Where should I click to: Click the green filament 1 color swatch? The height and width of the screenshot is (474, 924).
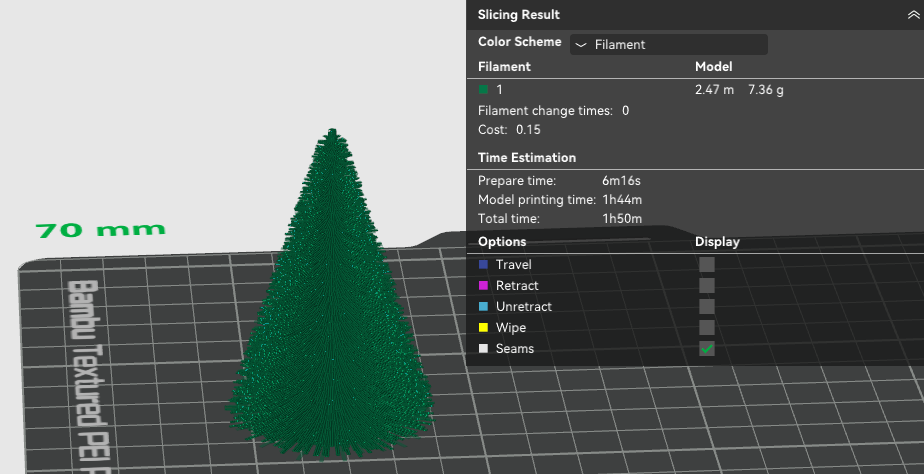tap(483, 90)
